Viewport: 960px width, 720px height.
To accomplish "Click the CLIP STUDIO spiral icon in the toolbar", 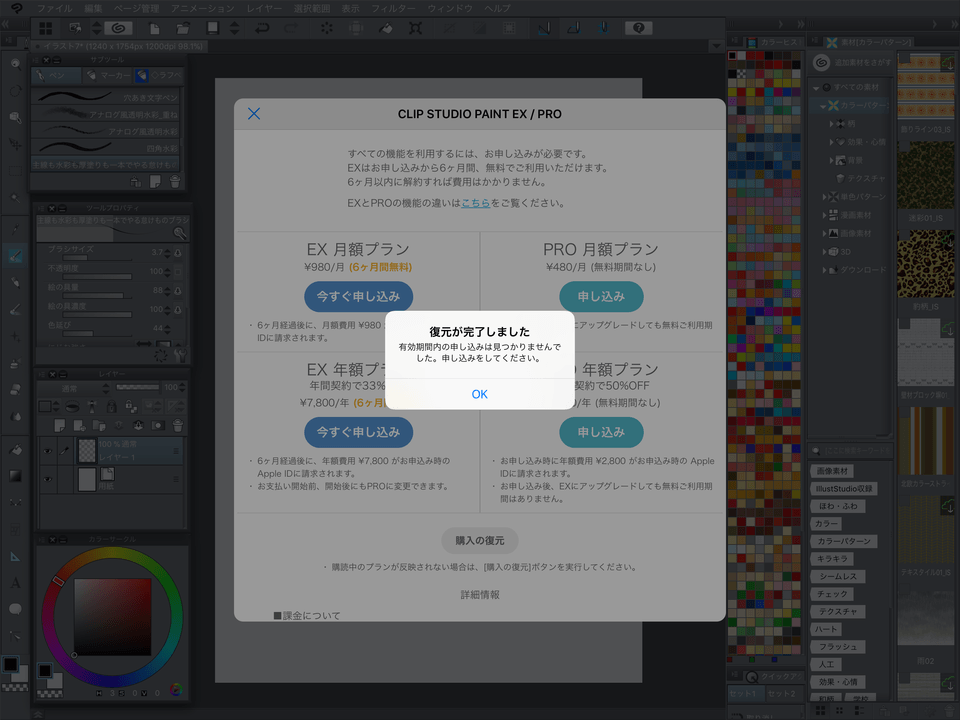I will (118, 28).
